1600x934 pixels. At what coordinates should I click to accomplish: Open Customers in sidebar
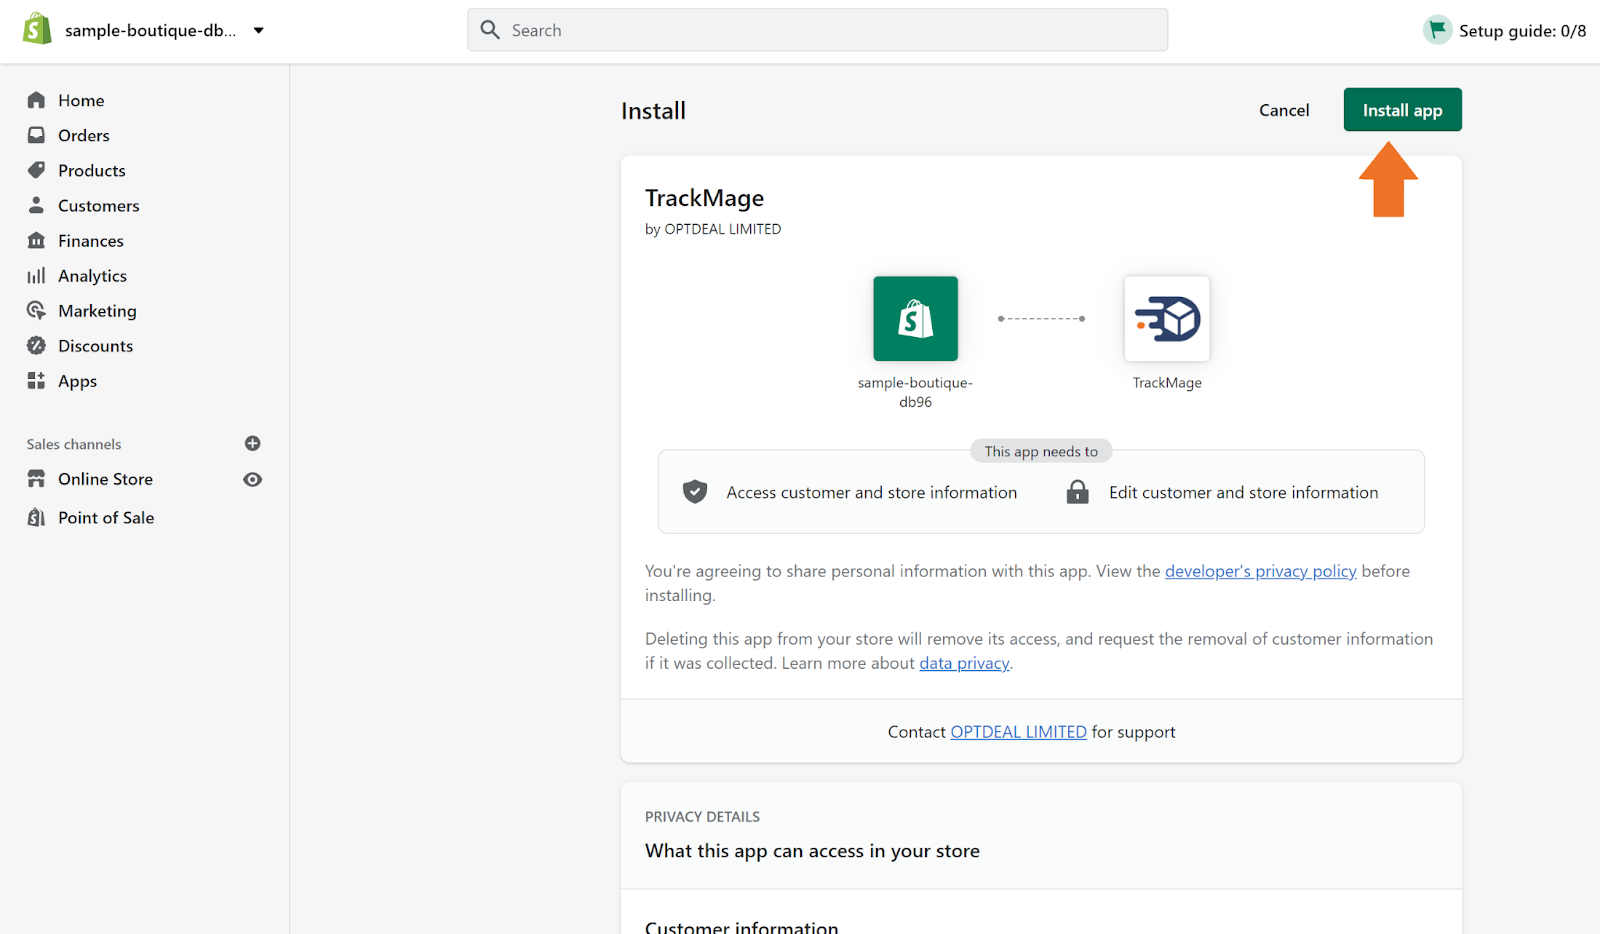[99, 205]
